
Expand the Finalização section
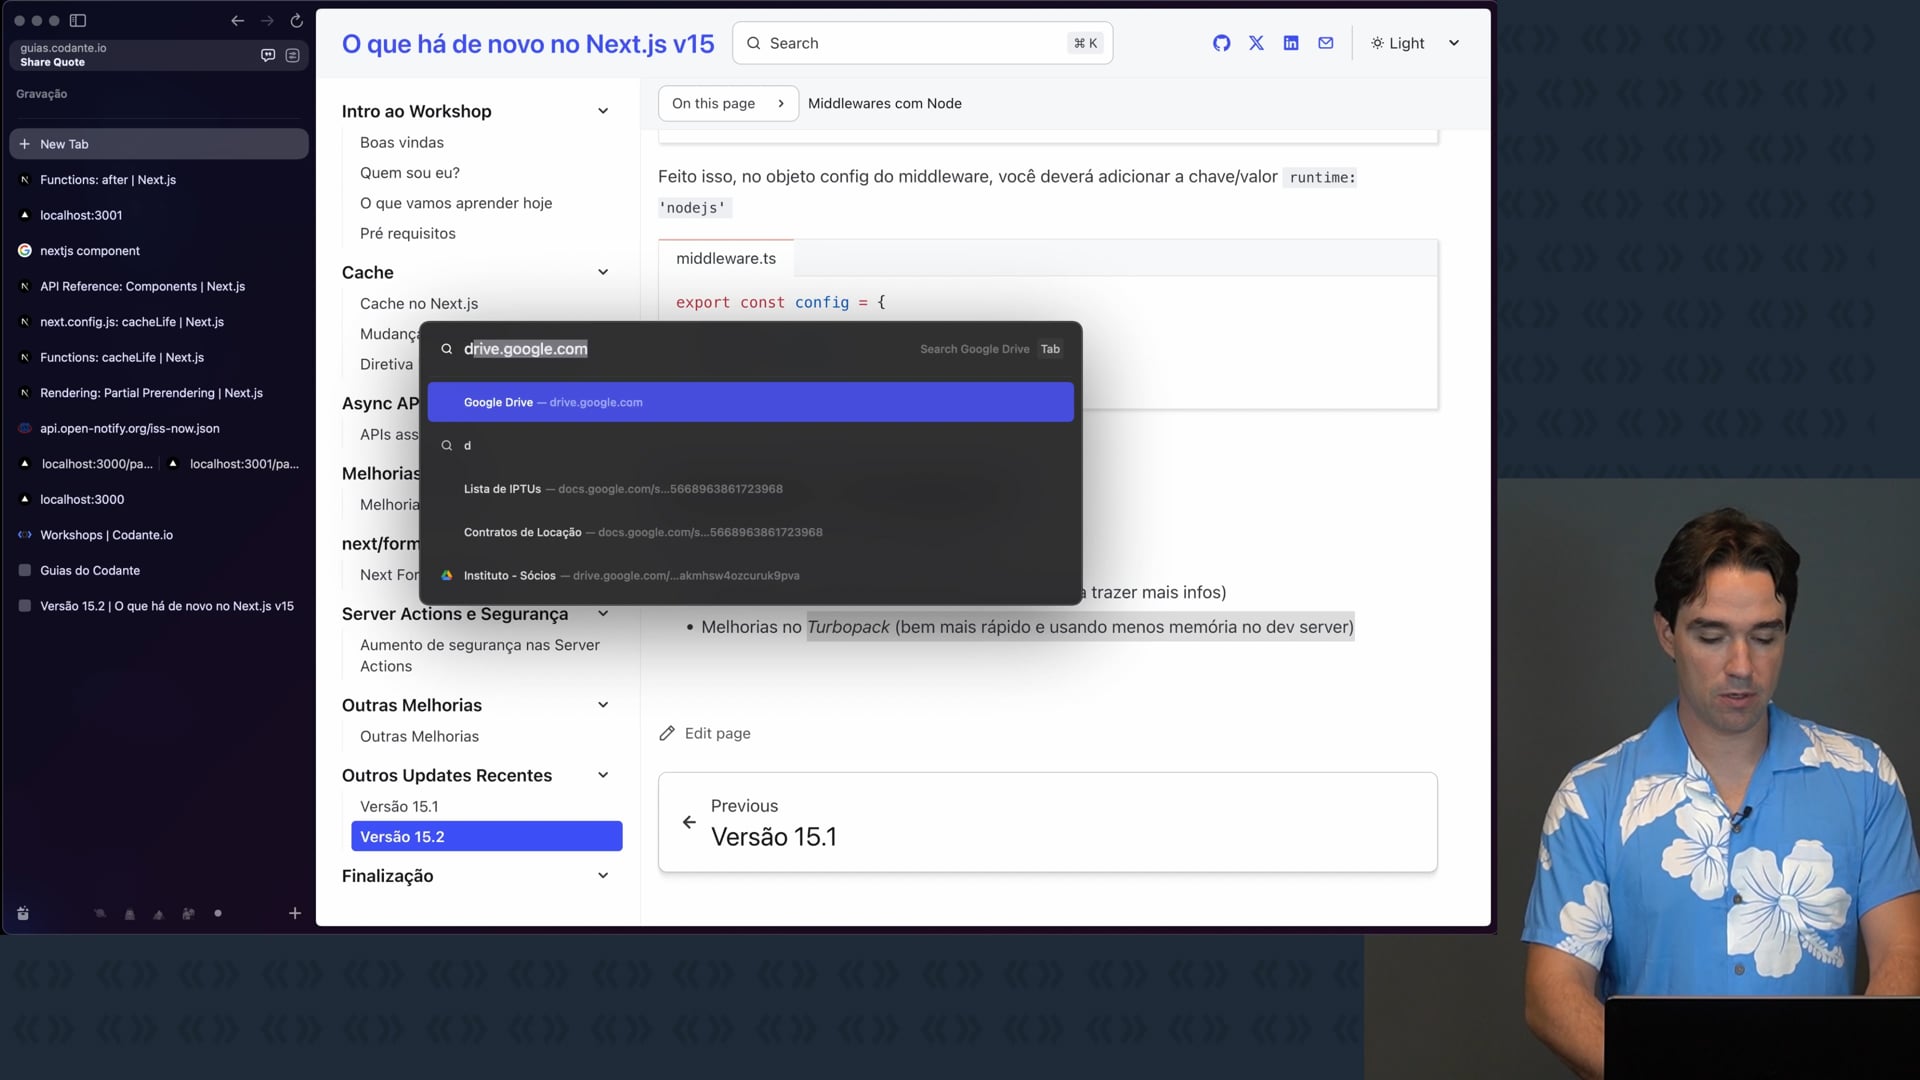pyautogui.click(x=603, y=876)
